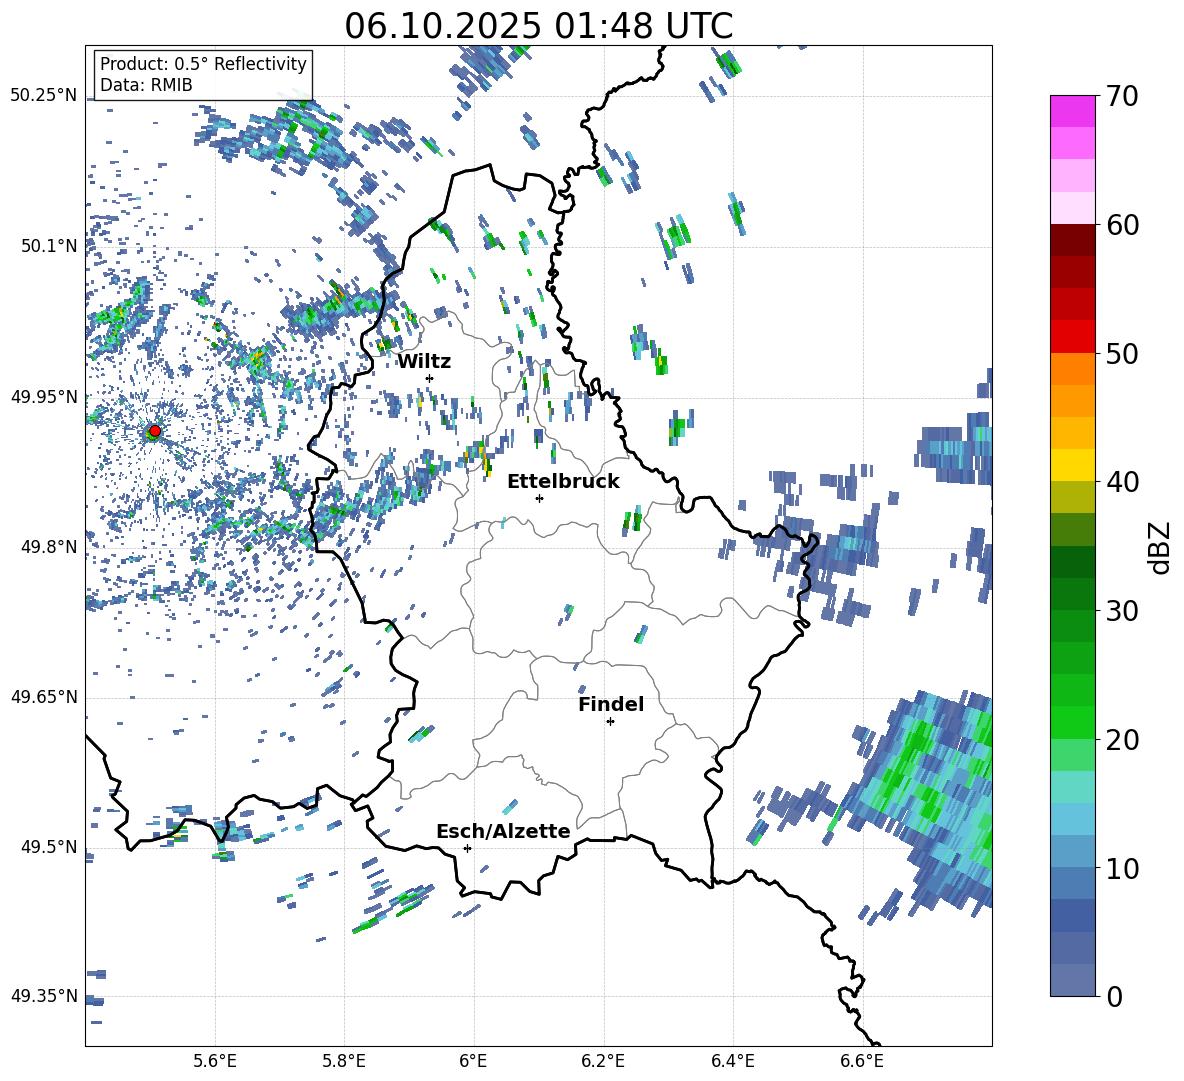Click the '6.4°E' longitude label
The image size is (1184, 1081).
(x=732, y=1061)
